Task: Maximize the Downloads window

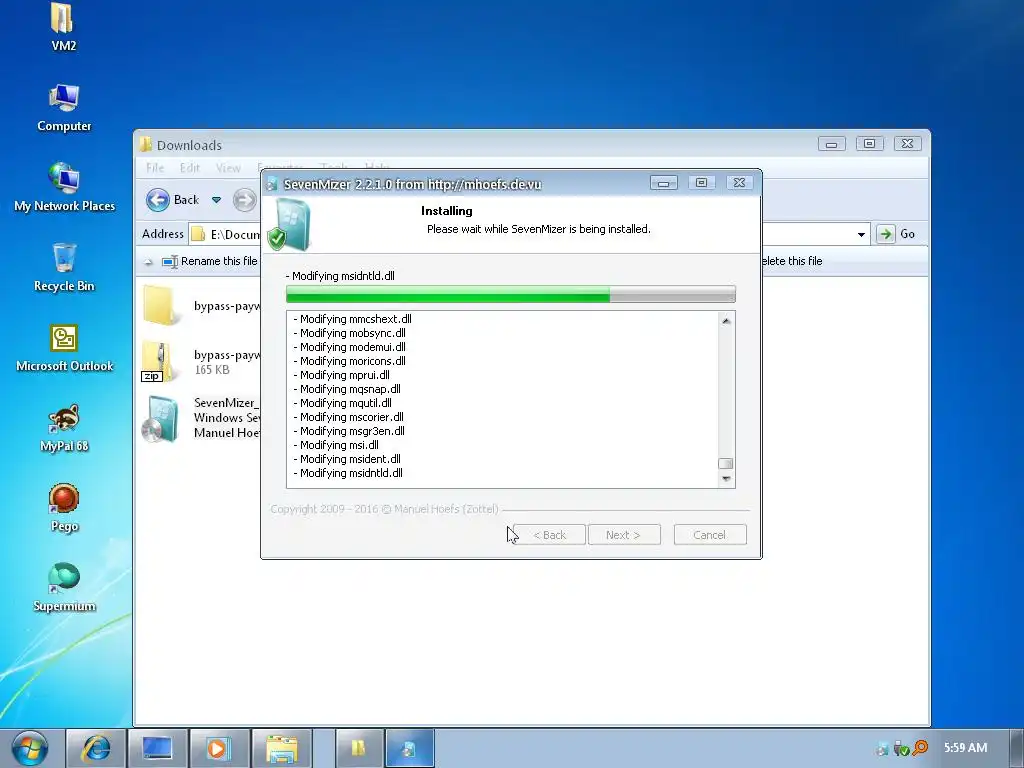Action: click(x=869, y=144)
